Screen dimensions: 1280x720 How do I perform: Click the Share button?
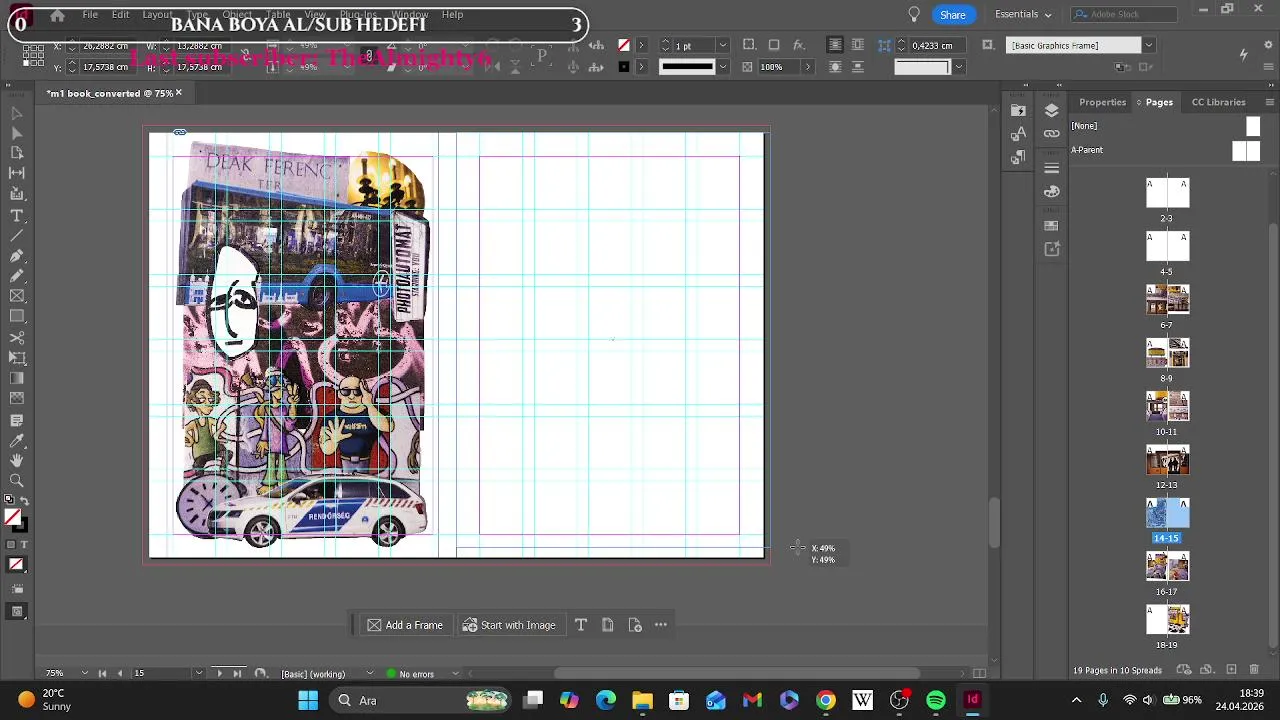coord(952,14)
